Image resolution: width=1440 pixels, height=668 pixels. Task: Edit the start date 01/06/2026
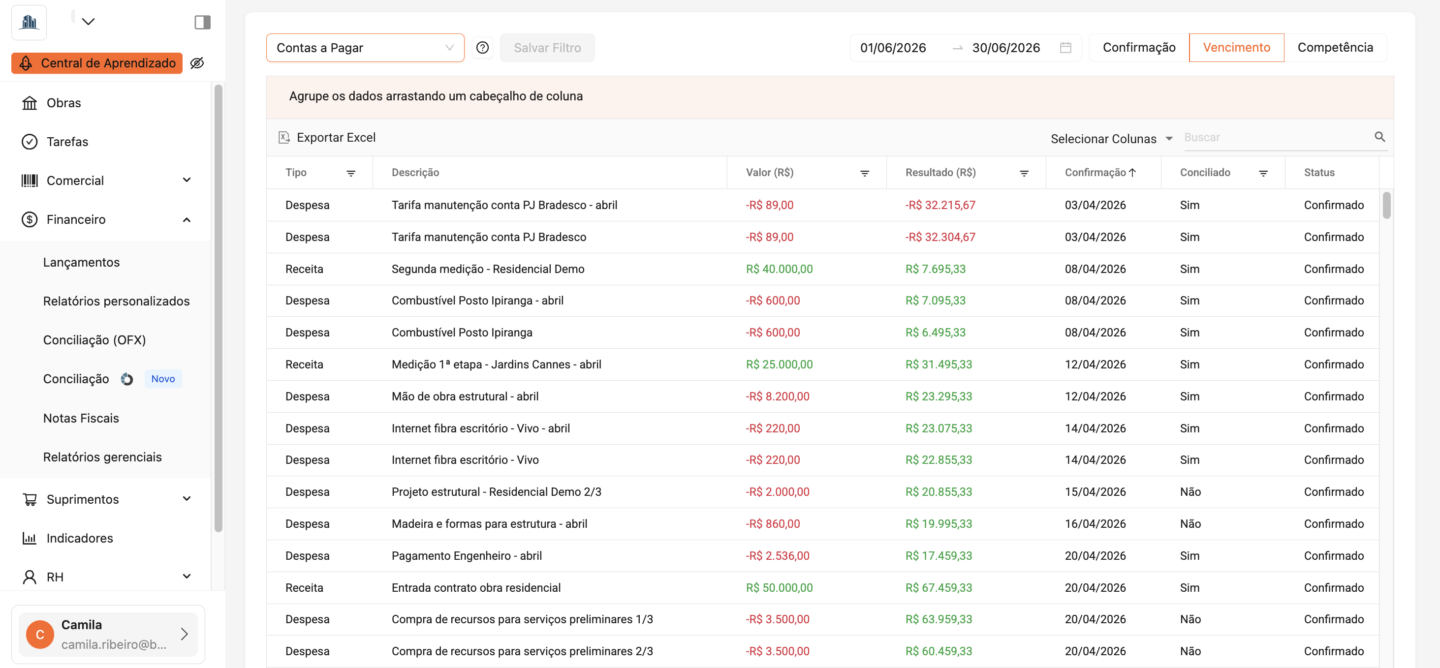point(893,48)
